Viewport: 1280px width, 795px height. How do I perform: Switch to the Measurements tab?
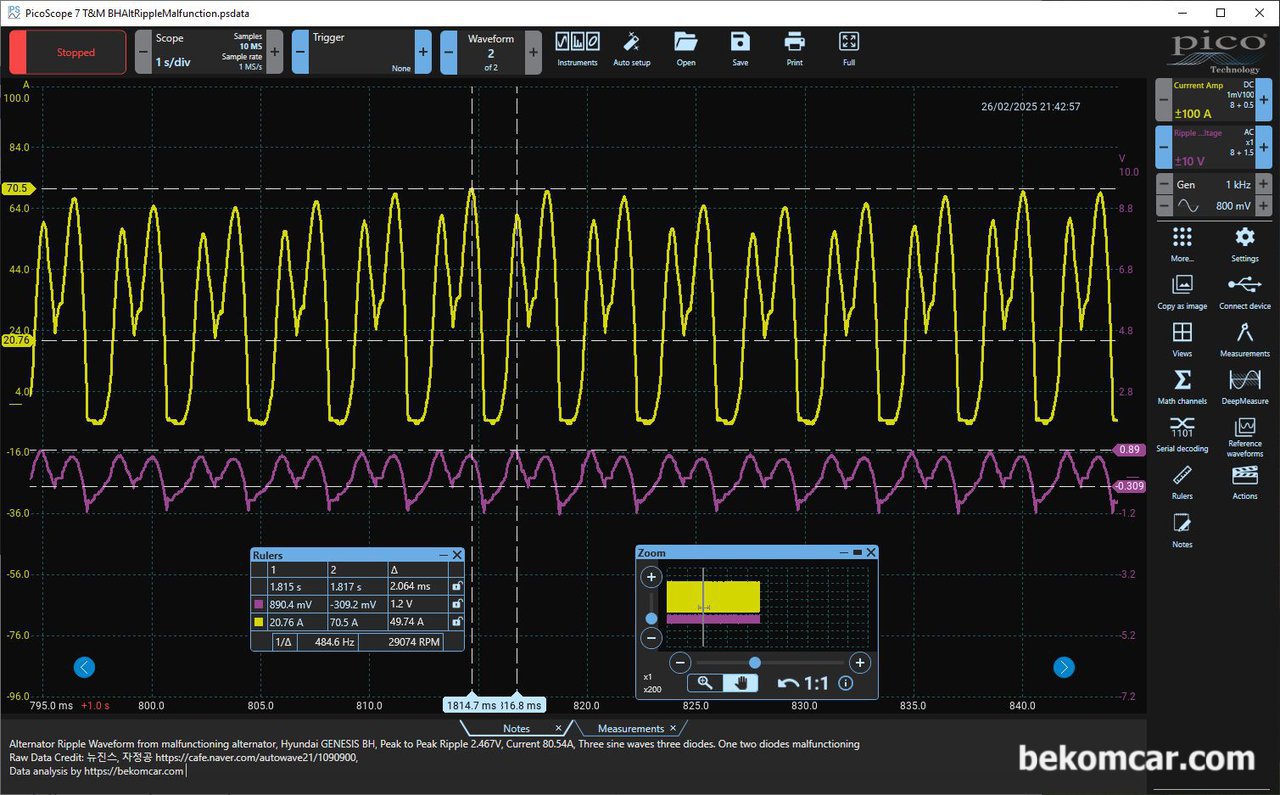(x=630, y=728)
